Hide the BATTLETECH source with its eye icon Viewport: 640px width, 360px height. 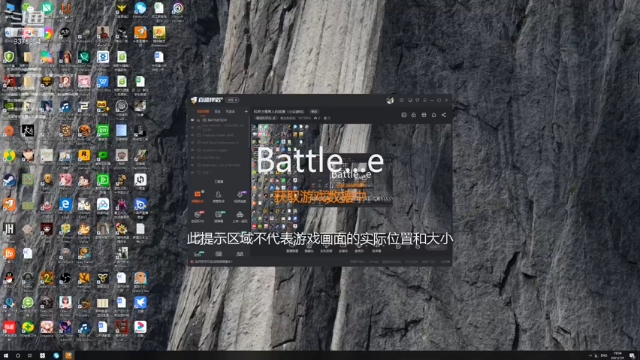pos(192,120)
